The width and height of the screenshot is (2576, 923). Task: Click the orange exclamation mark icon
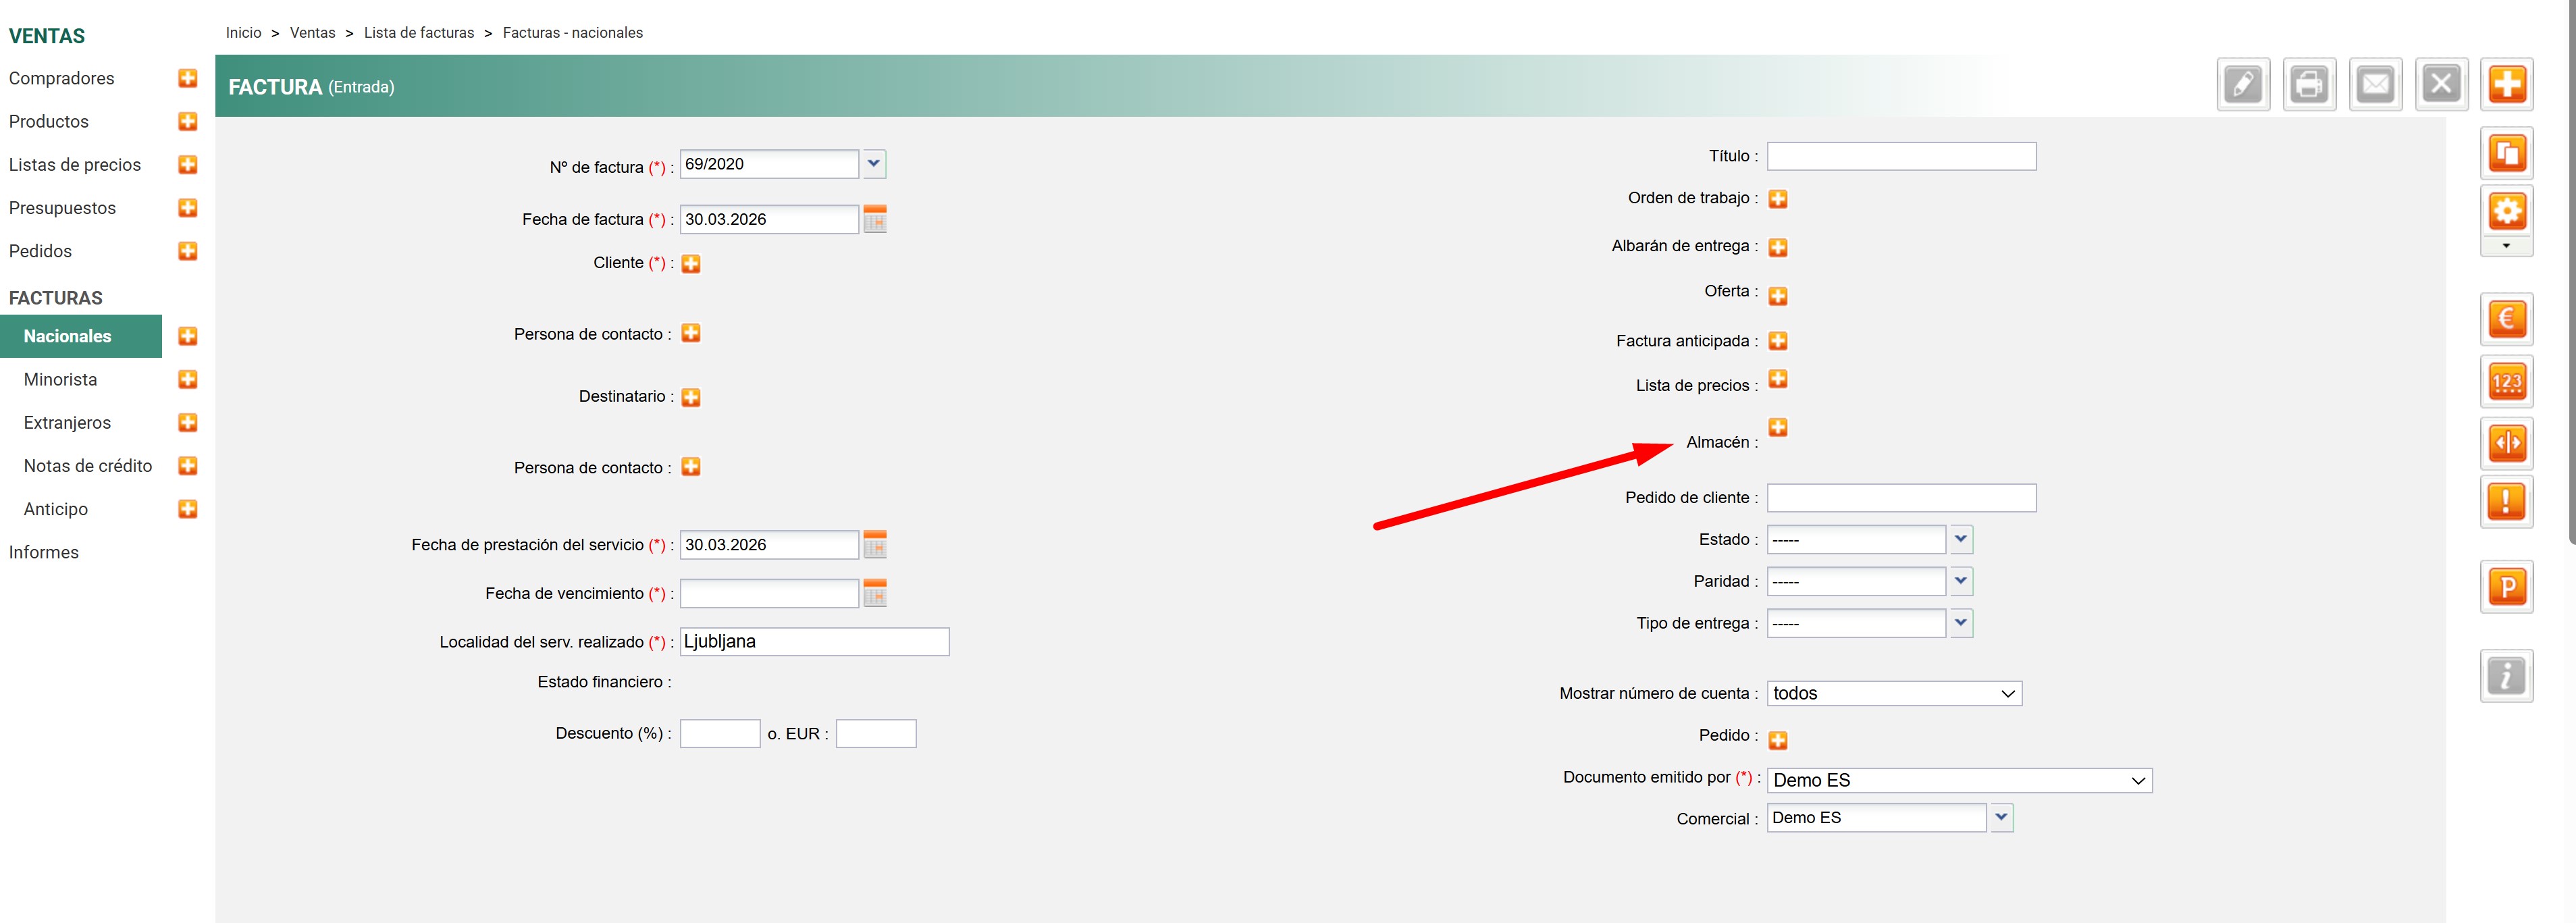[2506, 501]
